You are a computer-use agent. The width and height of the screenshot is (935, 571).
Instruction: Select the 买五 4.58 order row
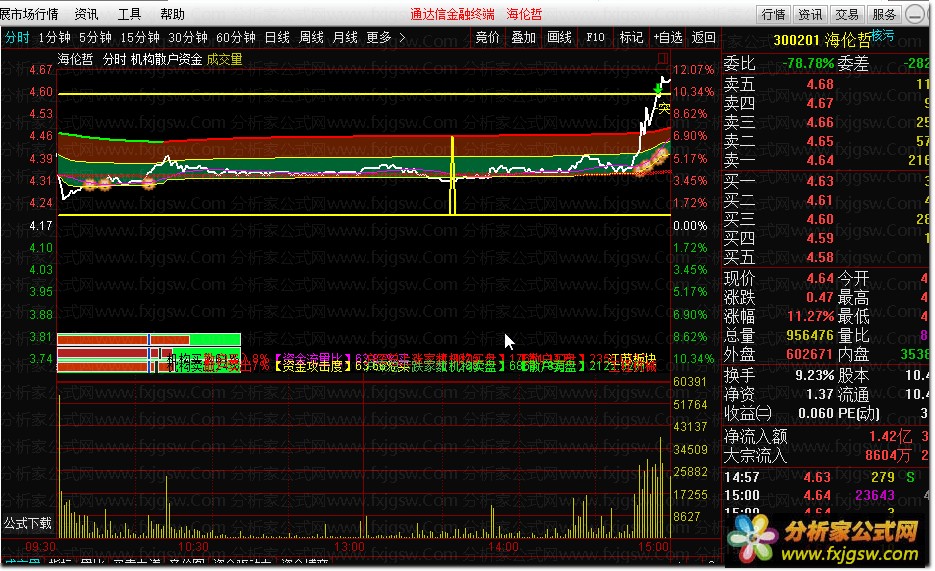tap(826, 257)
